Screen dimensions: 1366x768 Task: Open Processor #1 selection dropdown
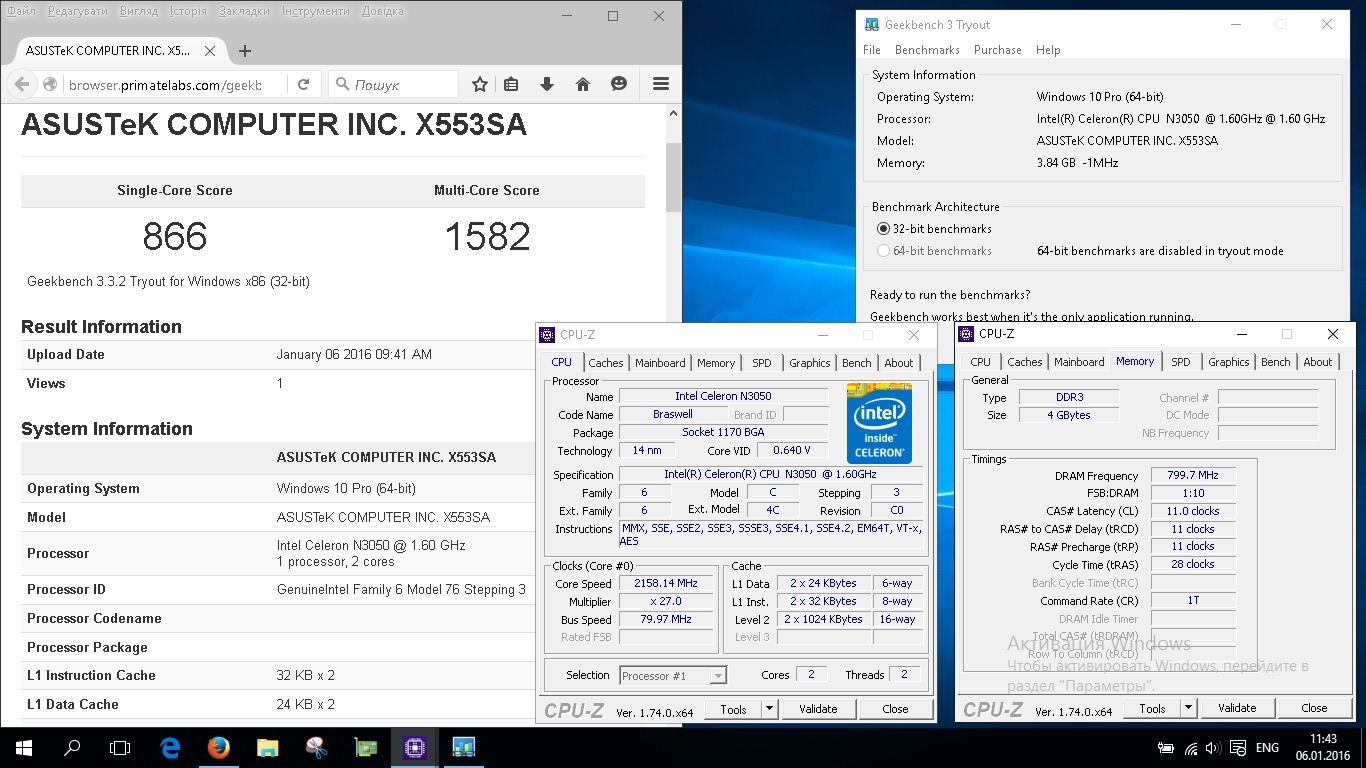(673, 676)
